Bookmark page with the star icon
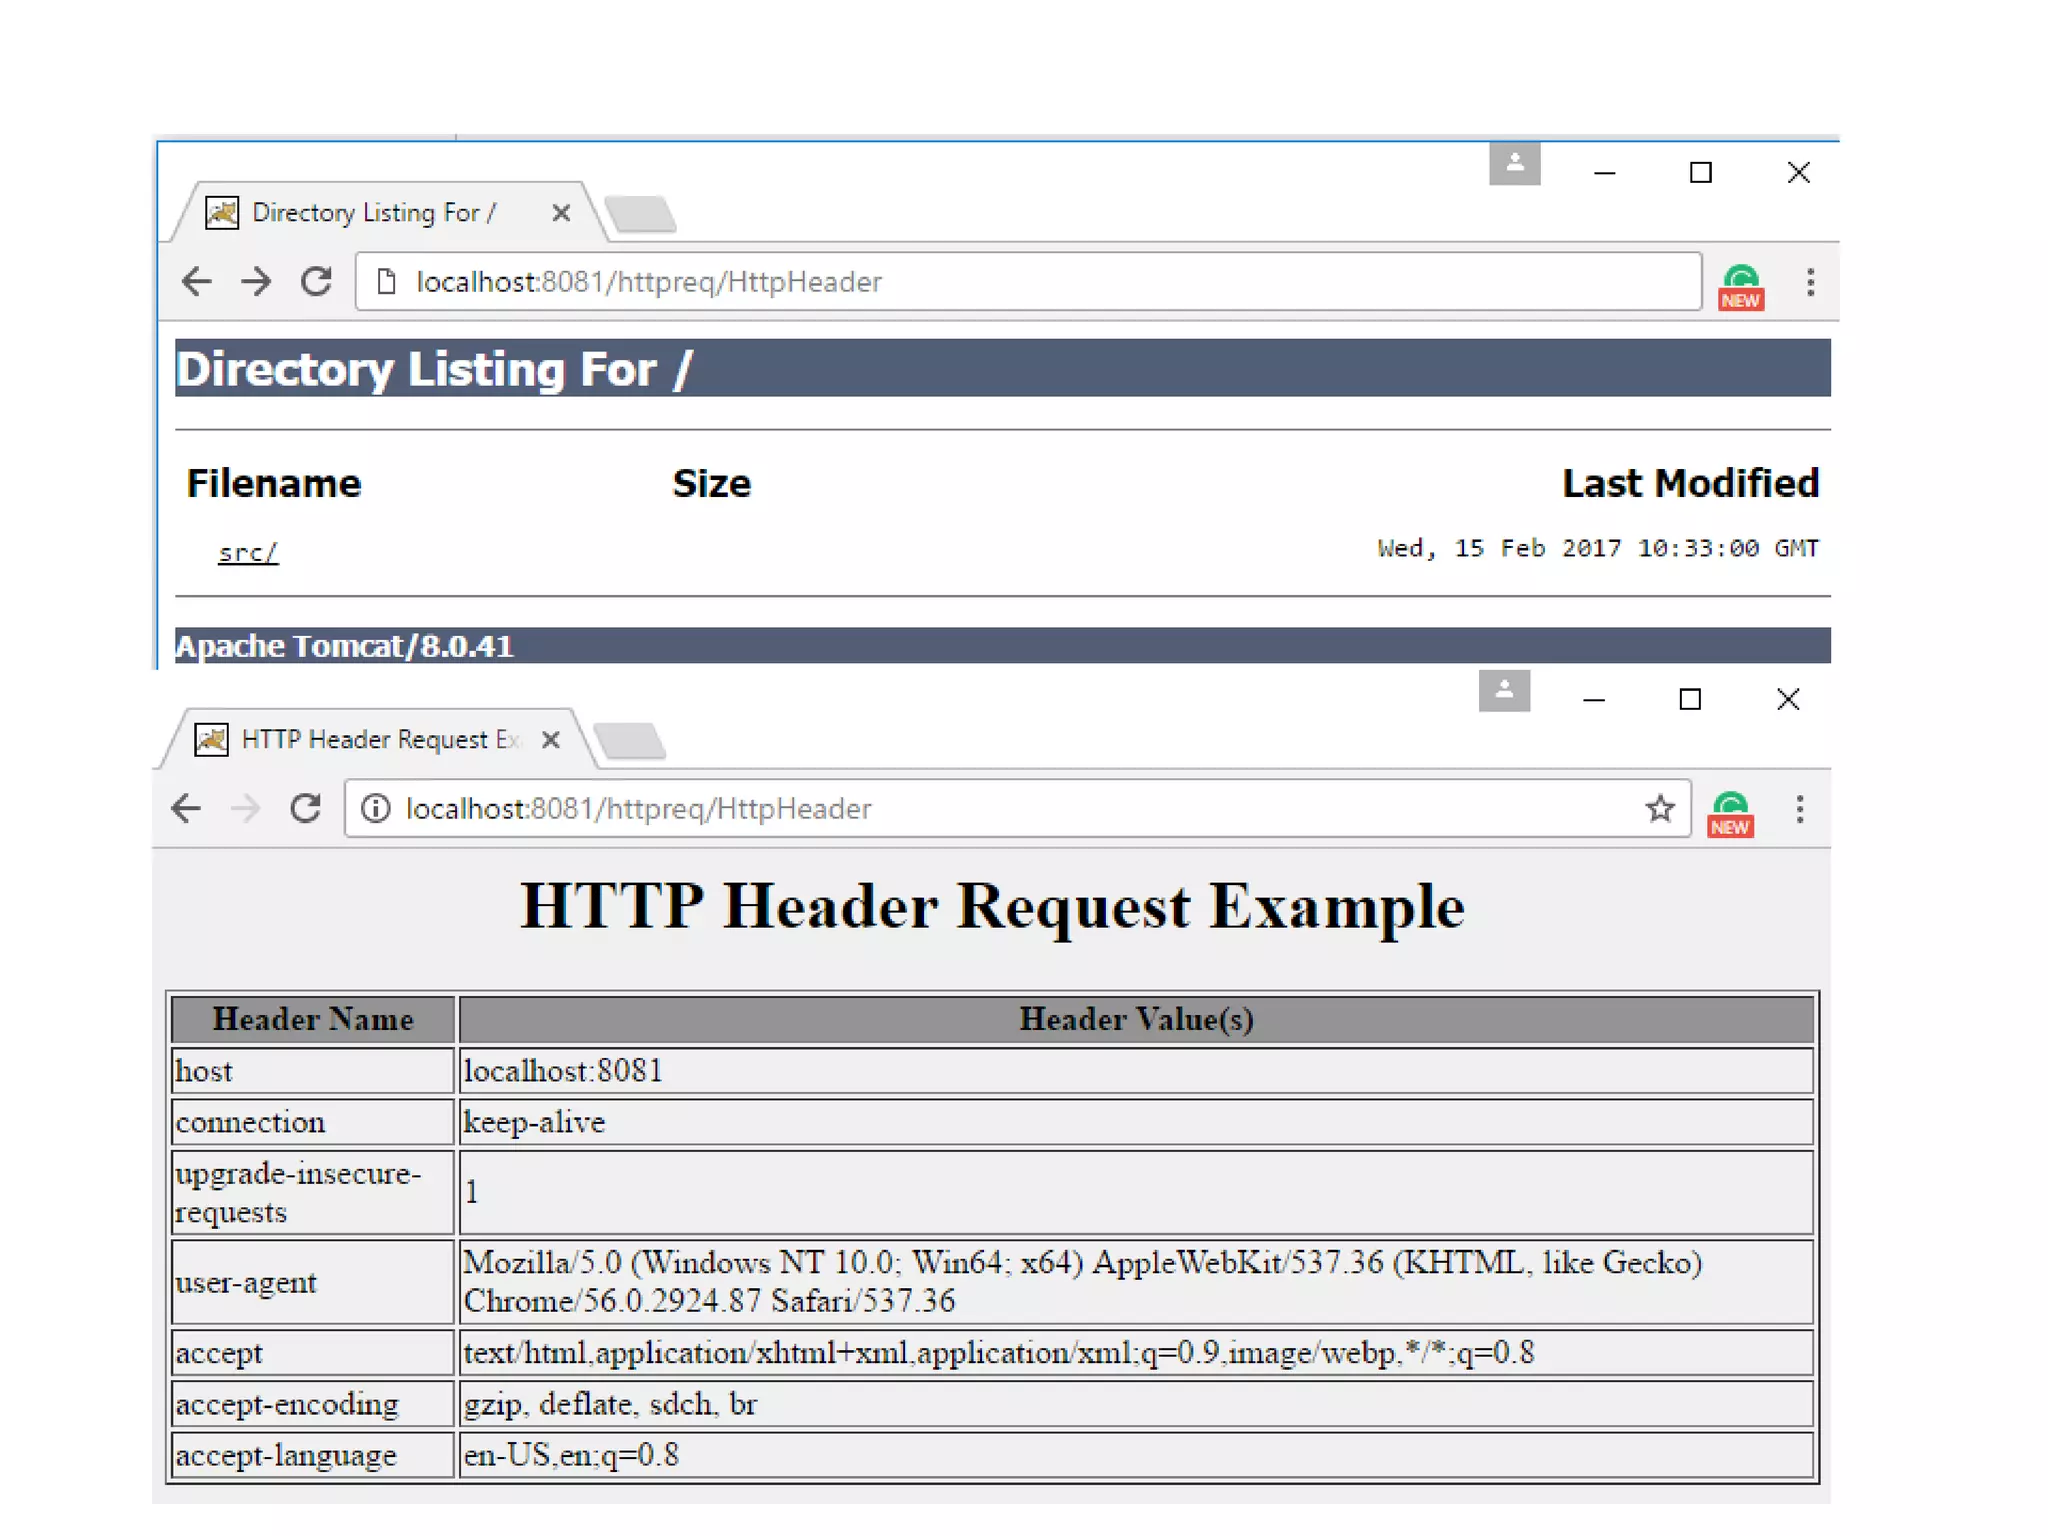This screenshot has width=2048, height=1536. coord(1660,808)
